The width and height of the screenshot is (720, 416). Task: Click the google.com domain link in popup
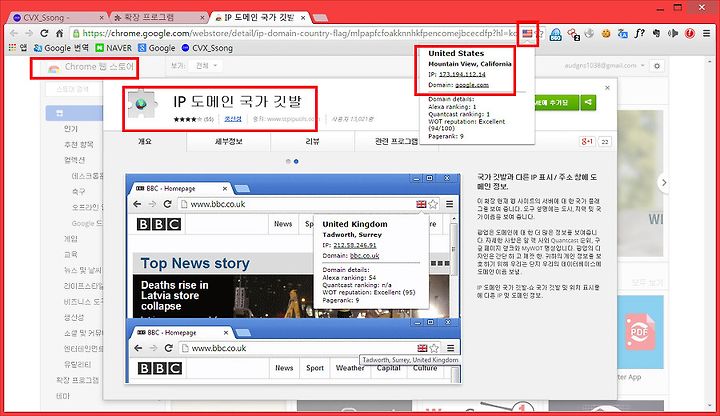pos(472,85)
